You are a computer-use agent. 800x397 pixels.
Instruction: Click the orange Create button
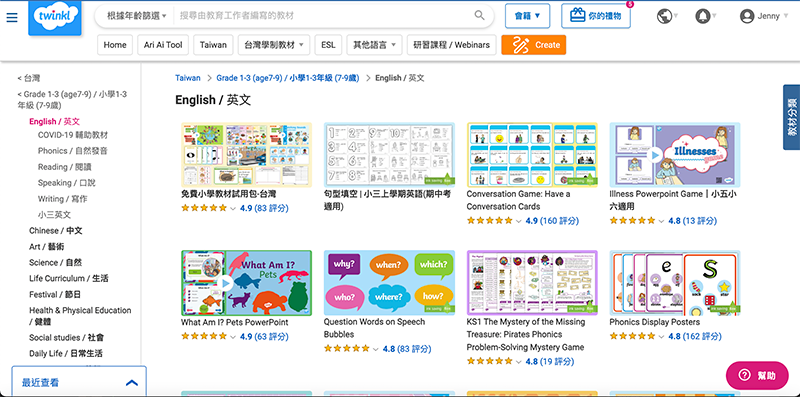534,45
